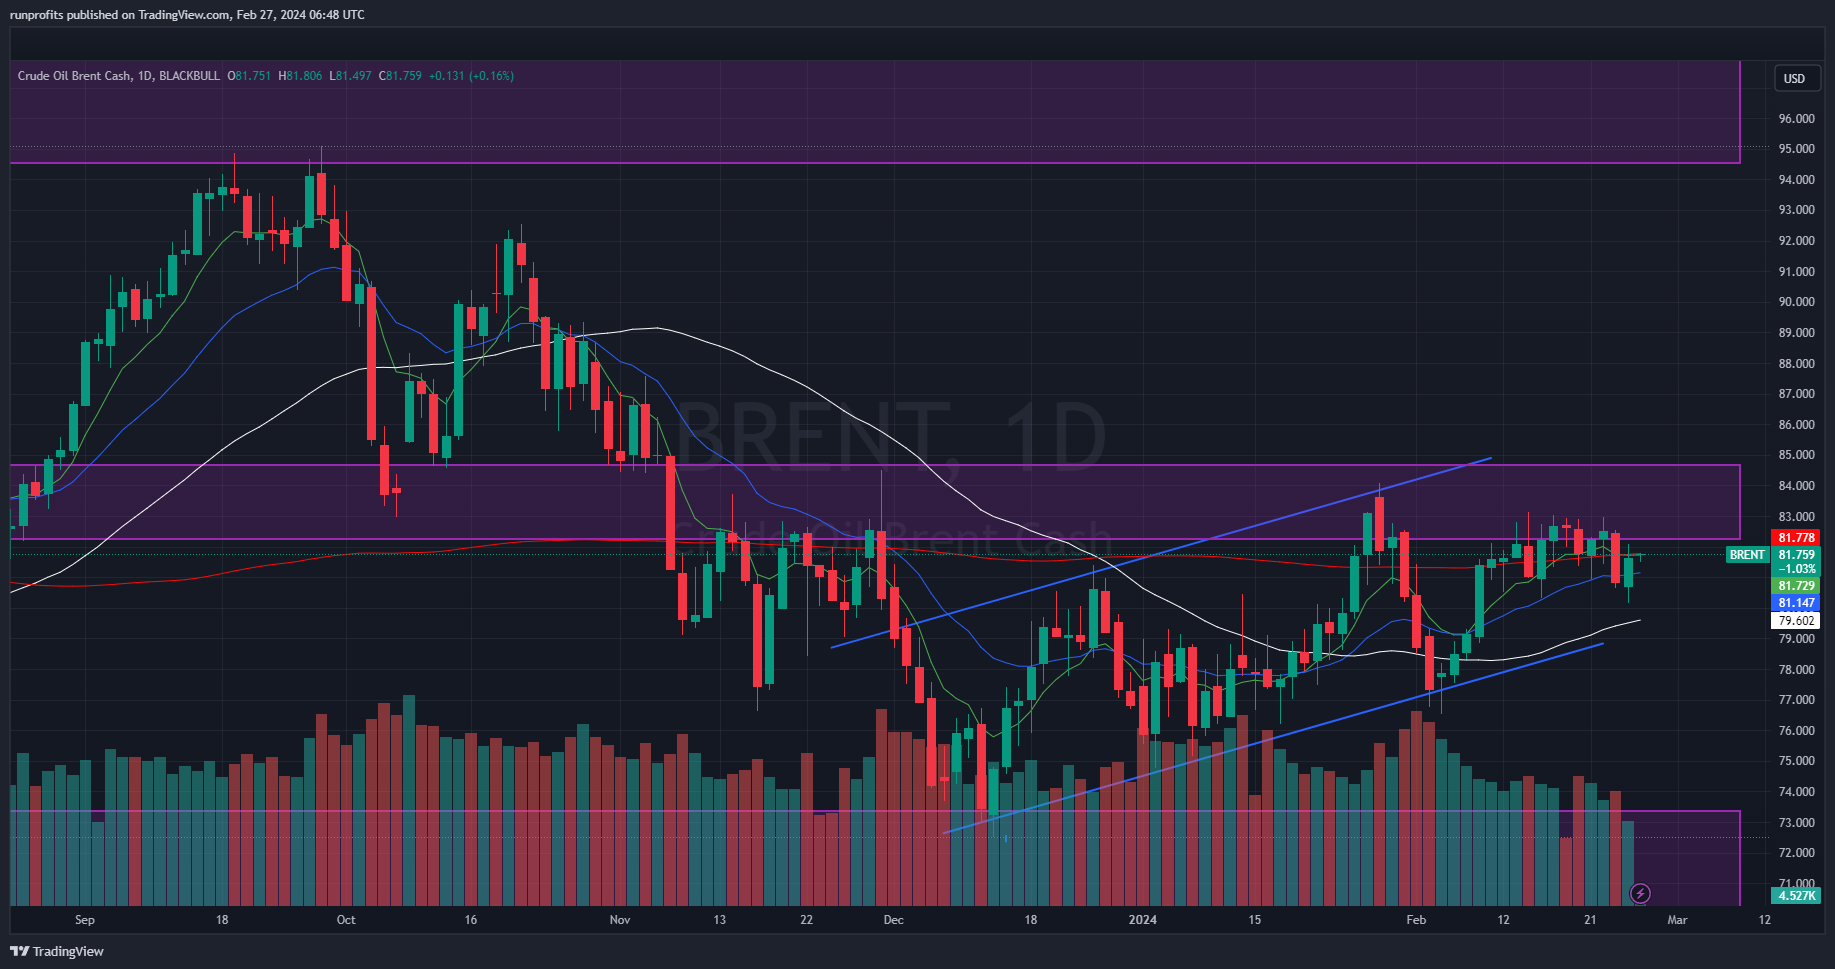Click the closing price value C81.759
The height and width of the screenshot is (969, 1835).
[400, 76]
